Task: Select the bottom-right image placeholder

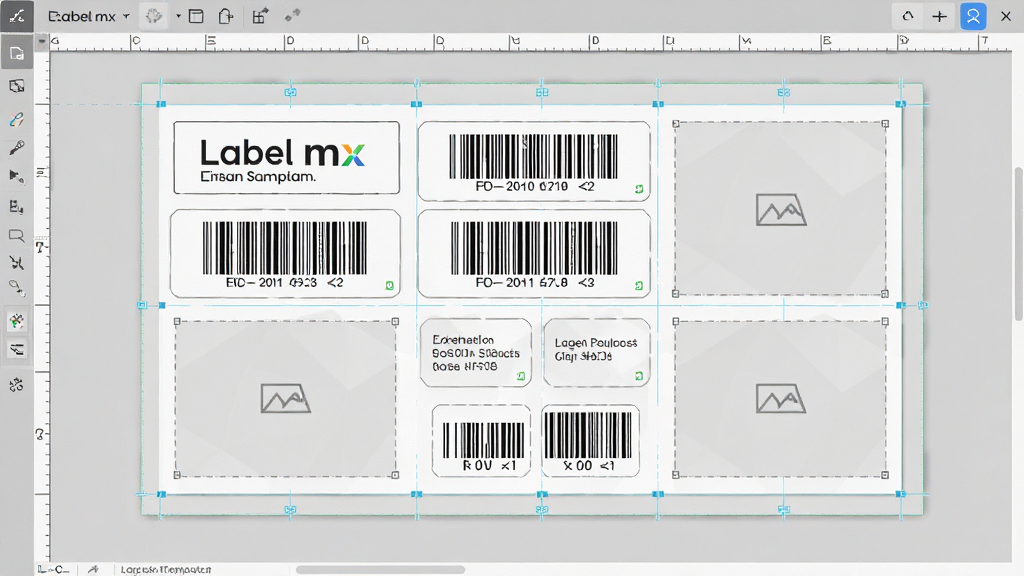Action: [780, 398]
